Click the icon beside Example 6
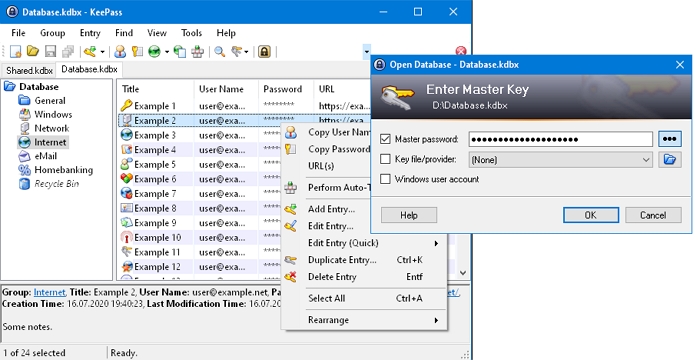Viewport: 700px width, 360px height. pyautogui.click(x=127, y=179)
